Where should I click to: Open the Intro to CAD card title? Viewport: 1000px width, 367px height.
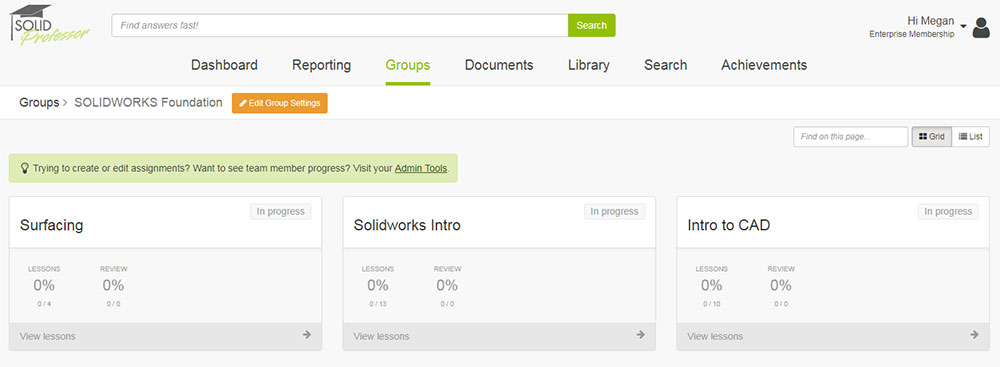pyautogui.click(x=728, y=225)
